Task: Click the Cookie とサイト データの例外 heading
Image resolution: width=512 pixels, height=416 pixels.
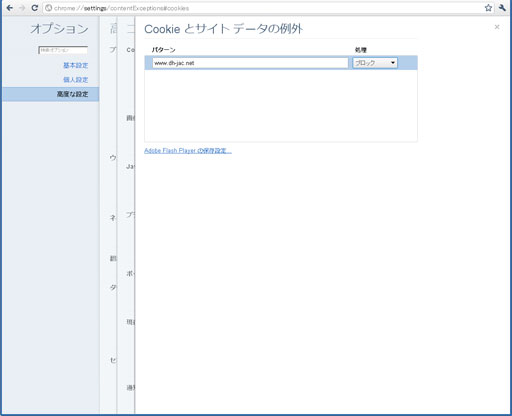Action: pos(223,29)
